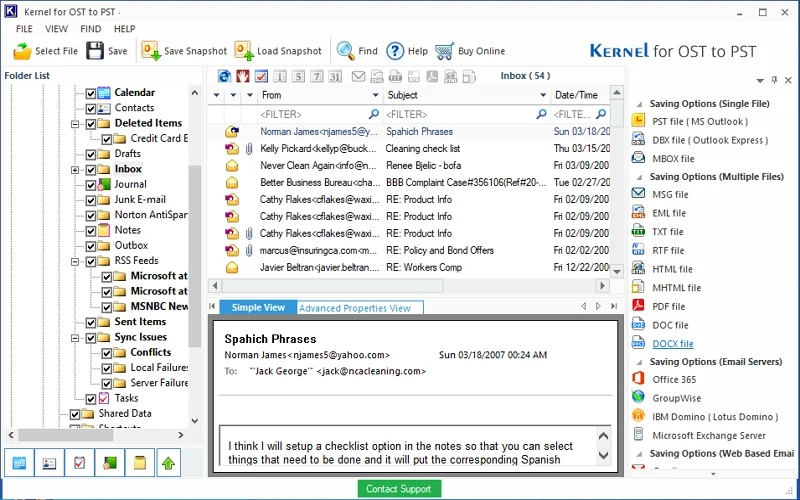Open Find with the magnifier icon
This screenshot has height=500, width=800.
pos(345,51)
